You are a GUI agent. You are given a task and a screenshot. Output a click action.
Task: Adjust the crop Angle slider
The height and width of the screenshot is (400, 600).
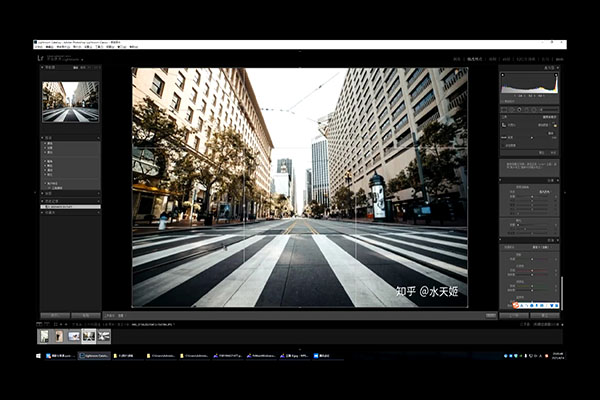click(x=532, y=137)
